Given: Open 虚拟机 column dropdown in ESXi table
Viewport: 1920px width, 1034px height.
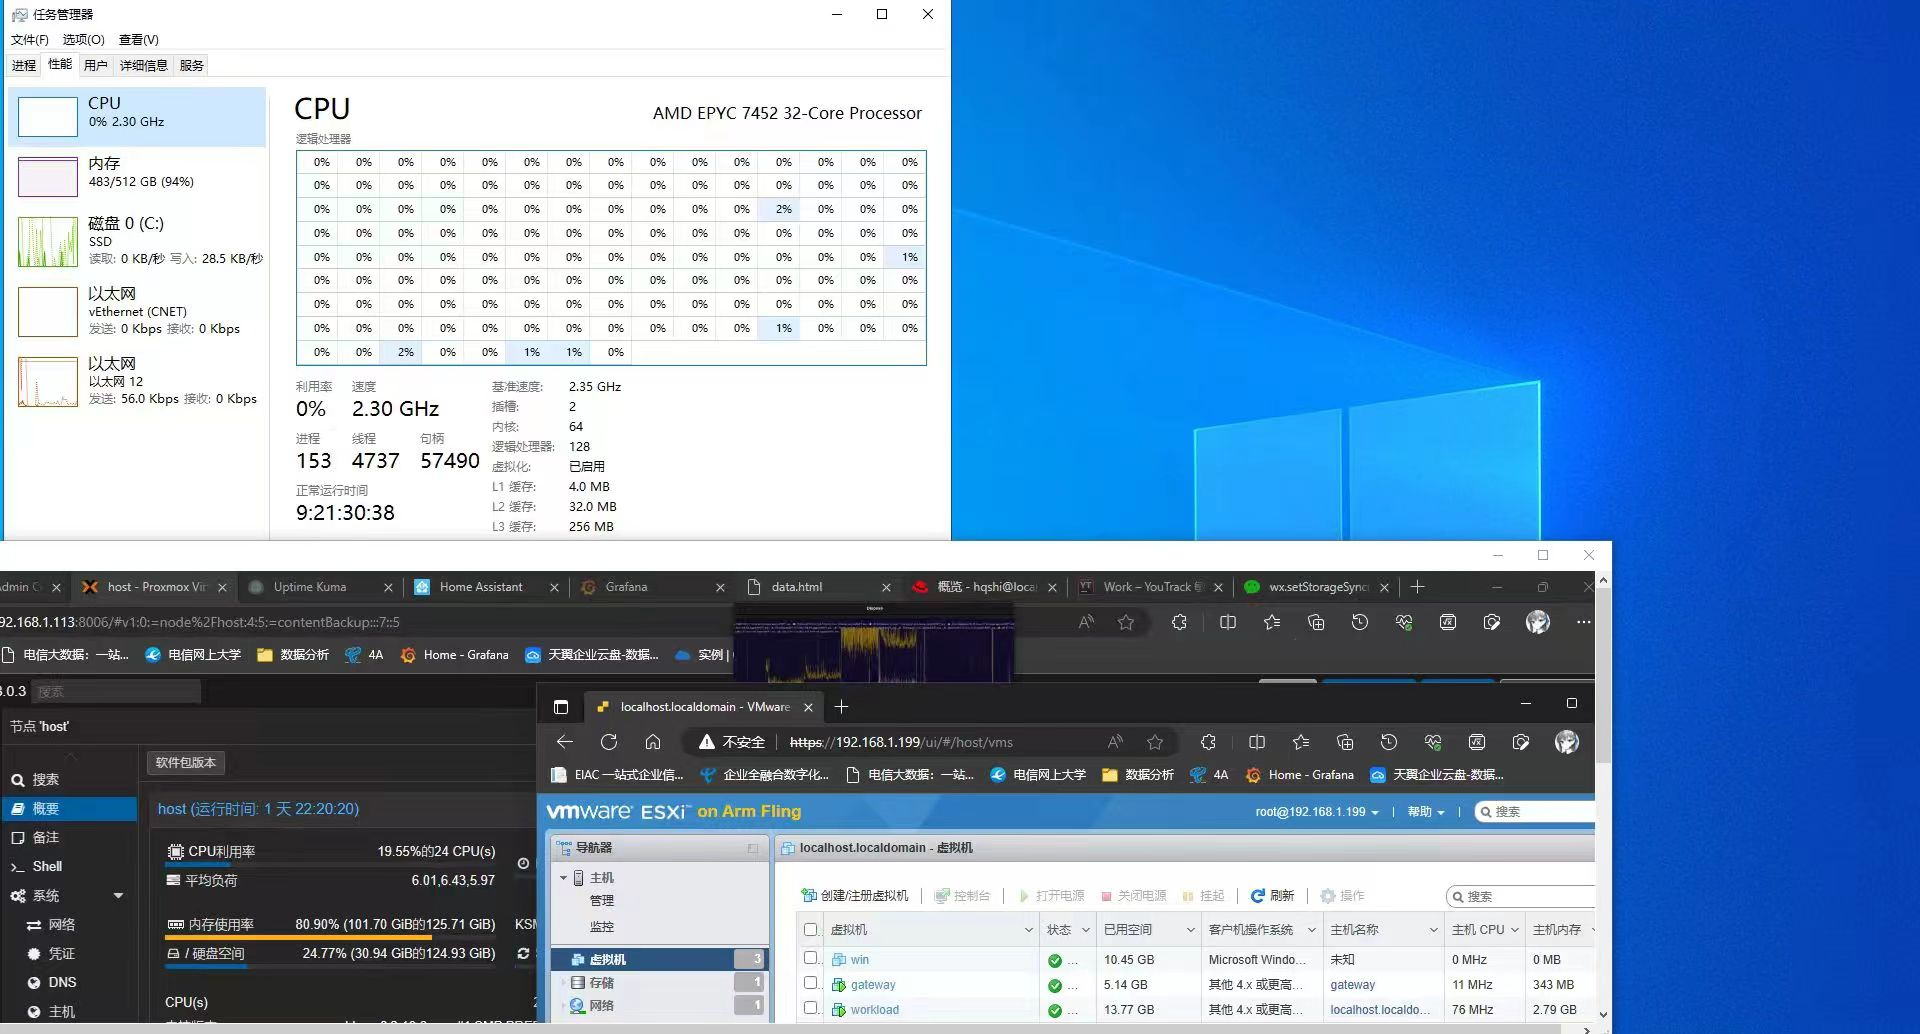Looking at the screenshot, I should click(1028, 930).
